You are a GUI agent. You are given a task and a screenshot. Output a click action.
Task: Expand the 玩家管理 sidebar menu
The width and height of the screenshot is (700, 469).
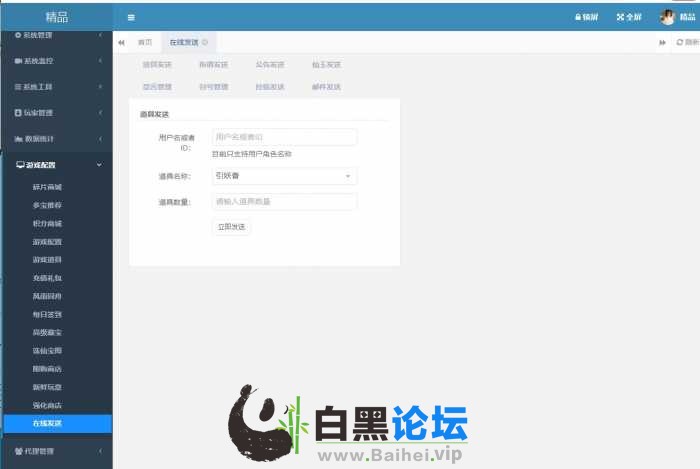[x=56, y=113]
